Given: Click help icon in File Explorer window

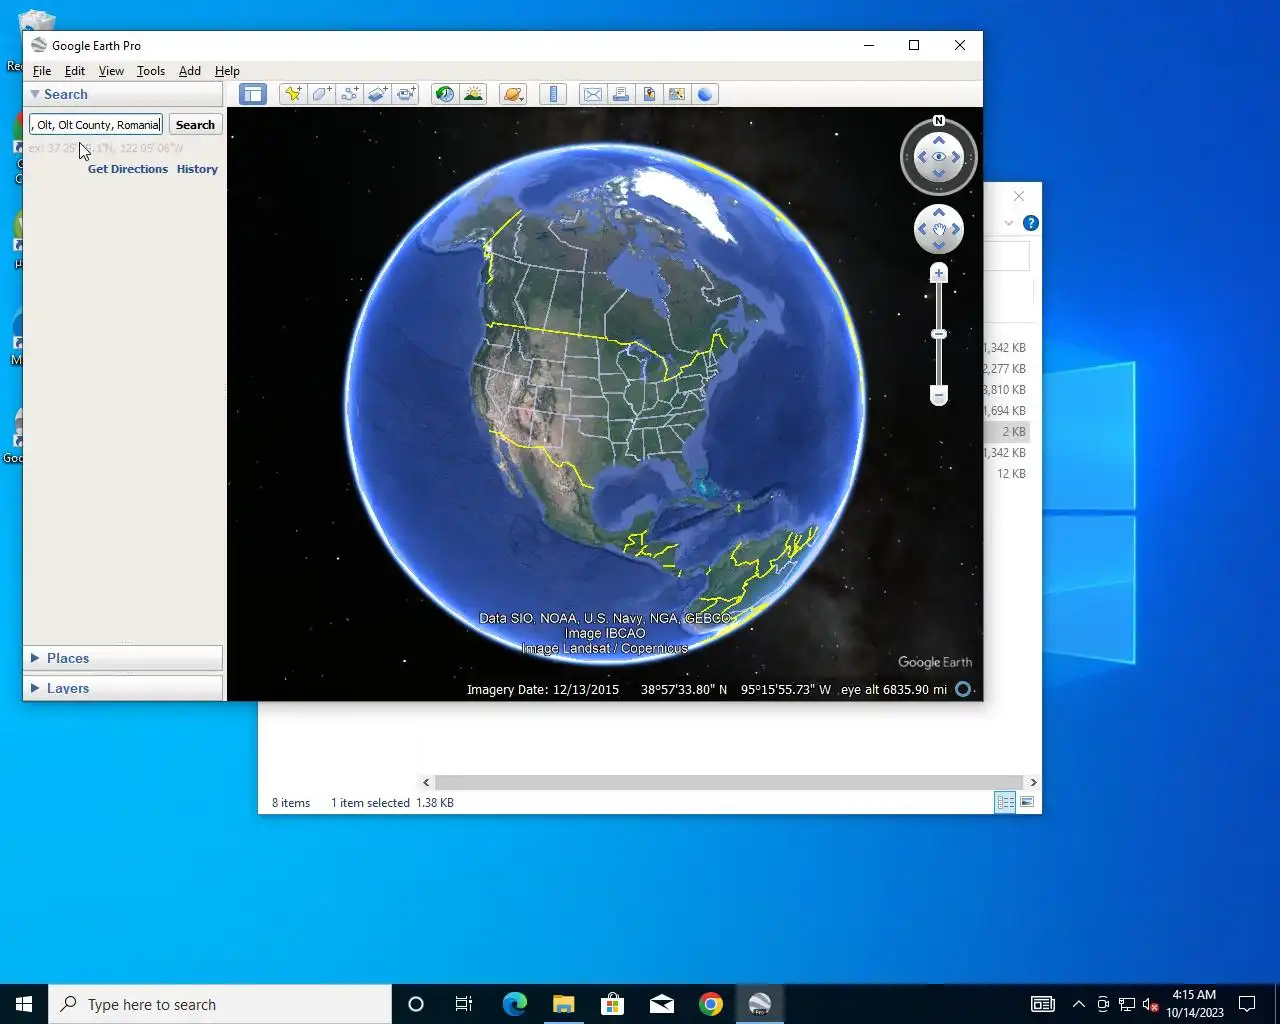Looking at the screenshot, I should (x=1031, y=223).
